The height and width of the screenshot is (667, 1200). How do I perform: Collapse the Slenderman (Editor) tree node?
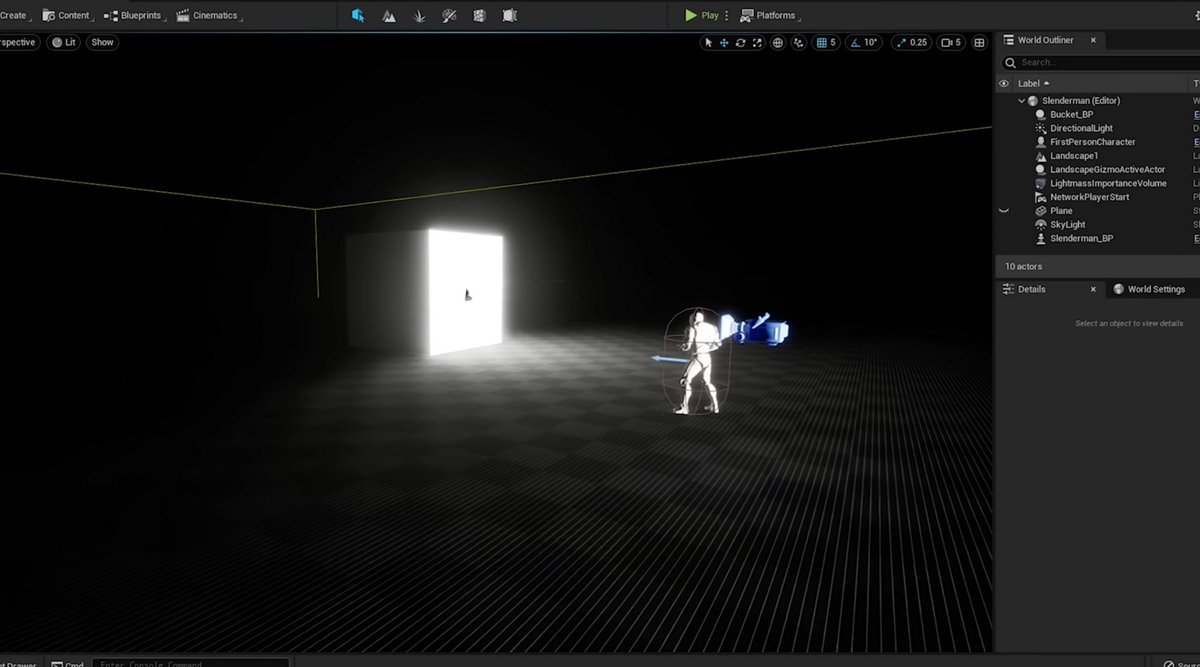1021,100
